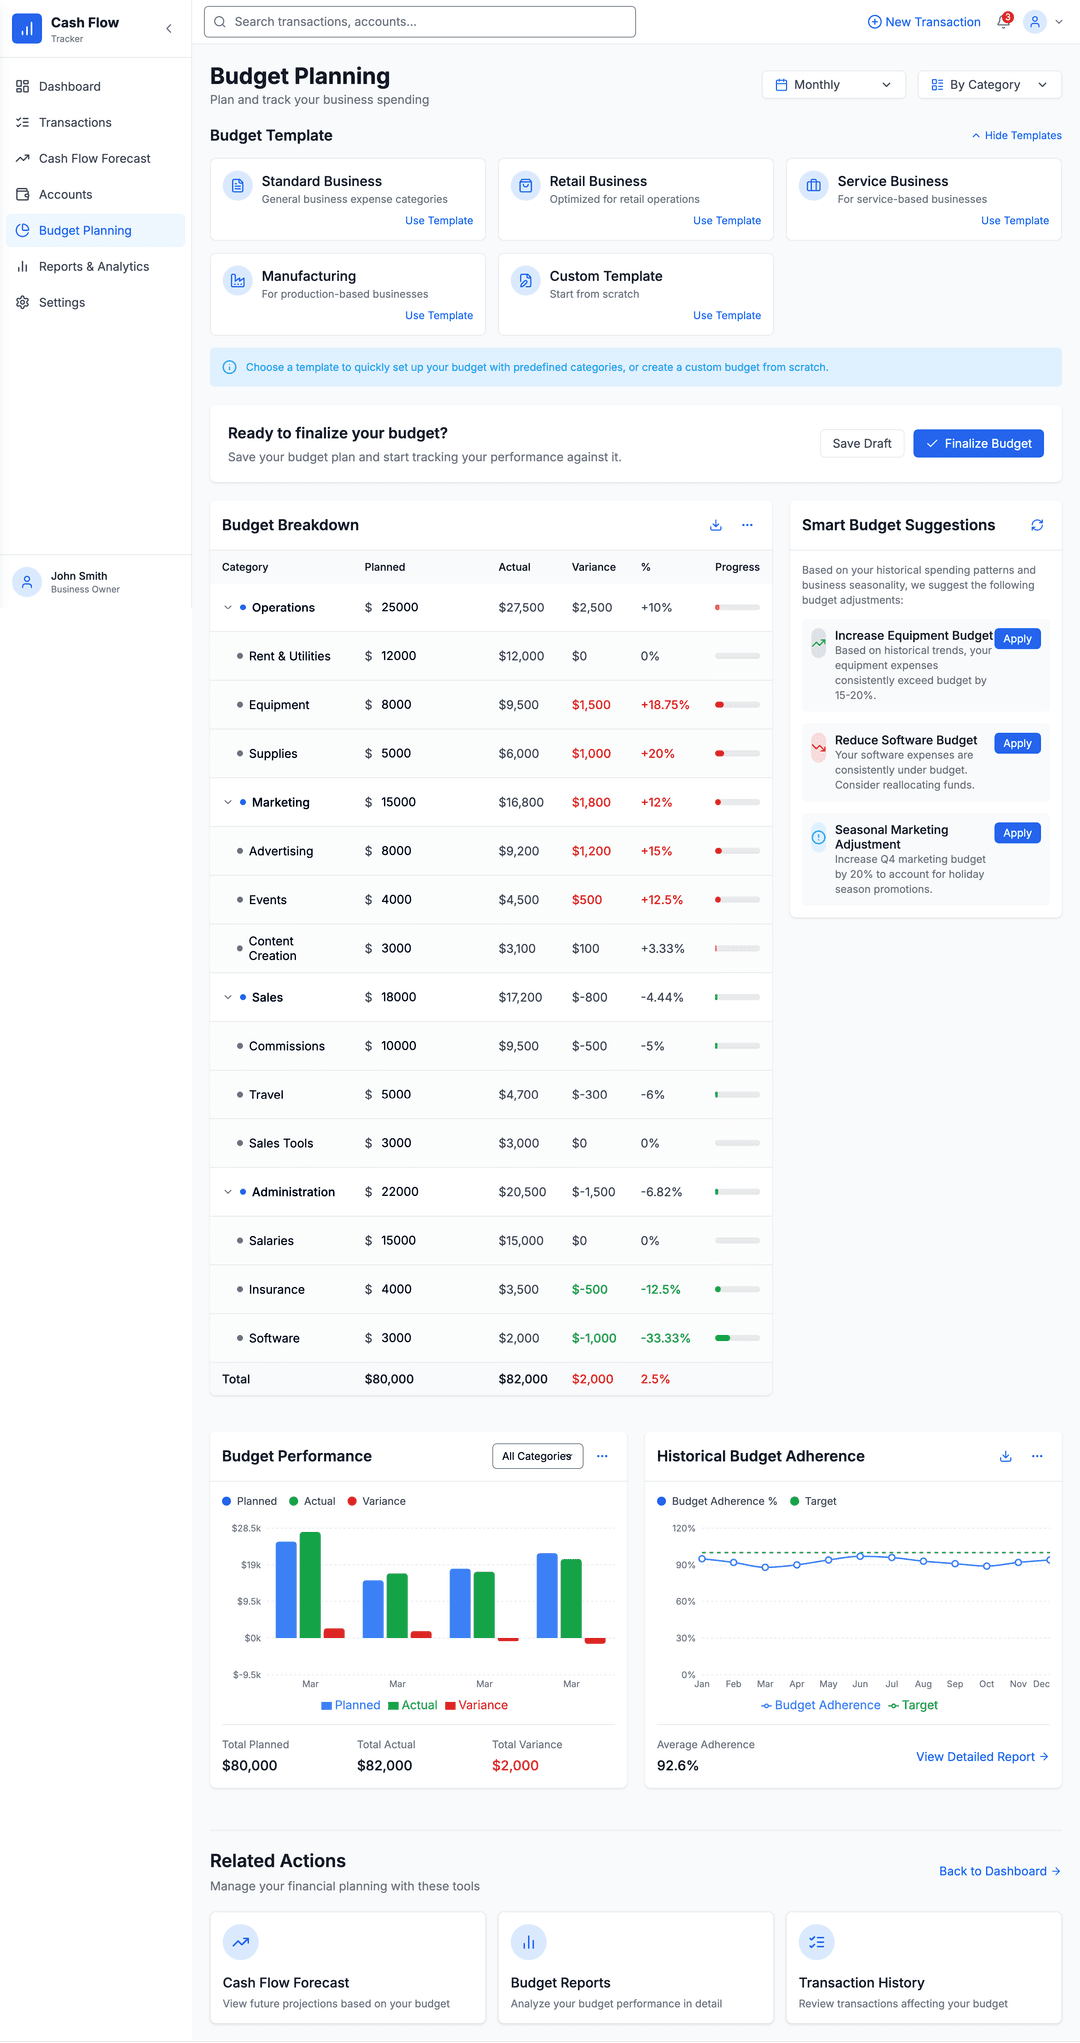This screenshot has width=1080, height=2043.
Task: Click Equipment row progress bar
Action: (738, 705)
